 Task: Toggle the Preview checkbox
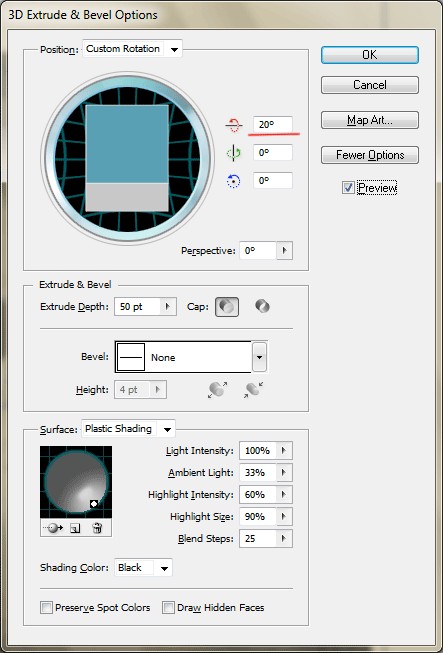(348, 188)
